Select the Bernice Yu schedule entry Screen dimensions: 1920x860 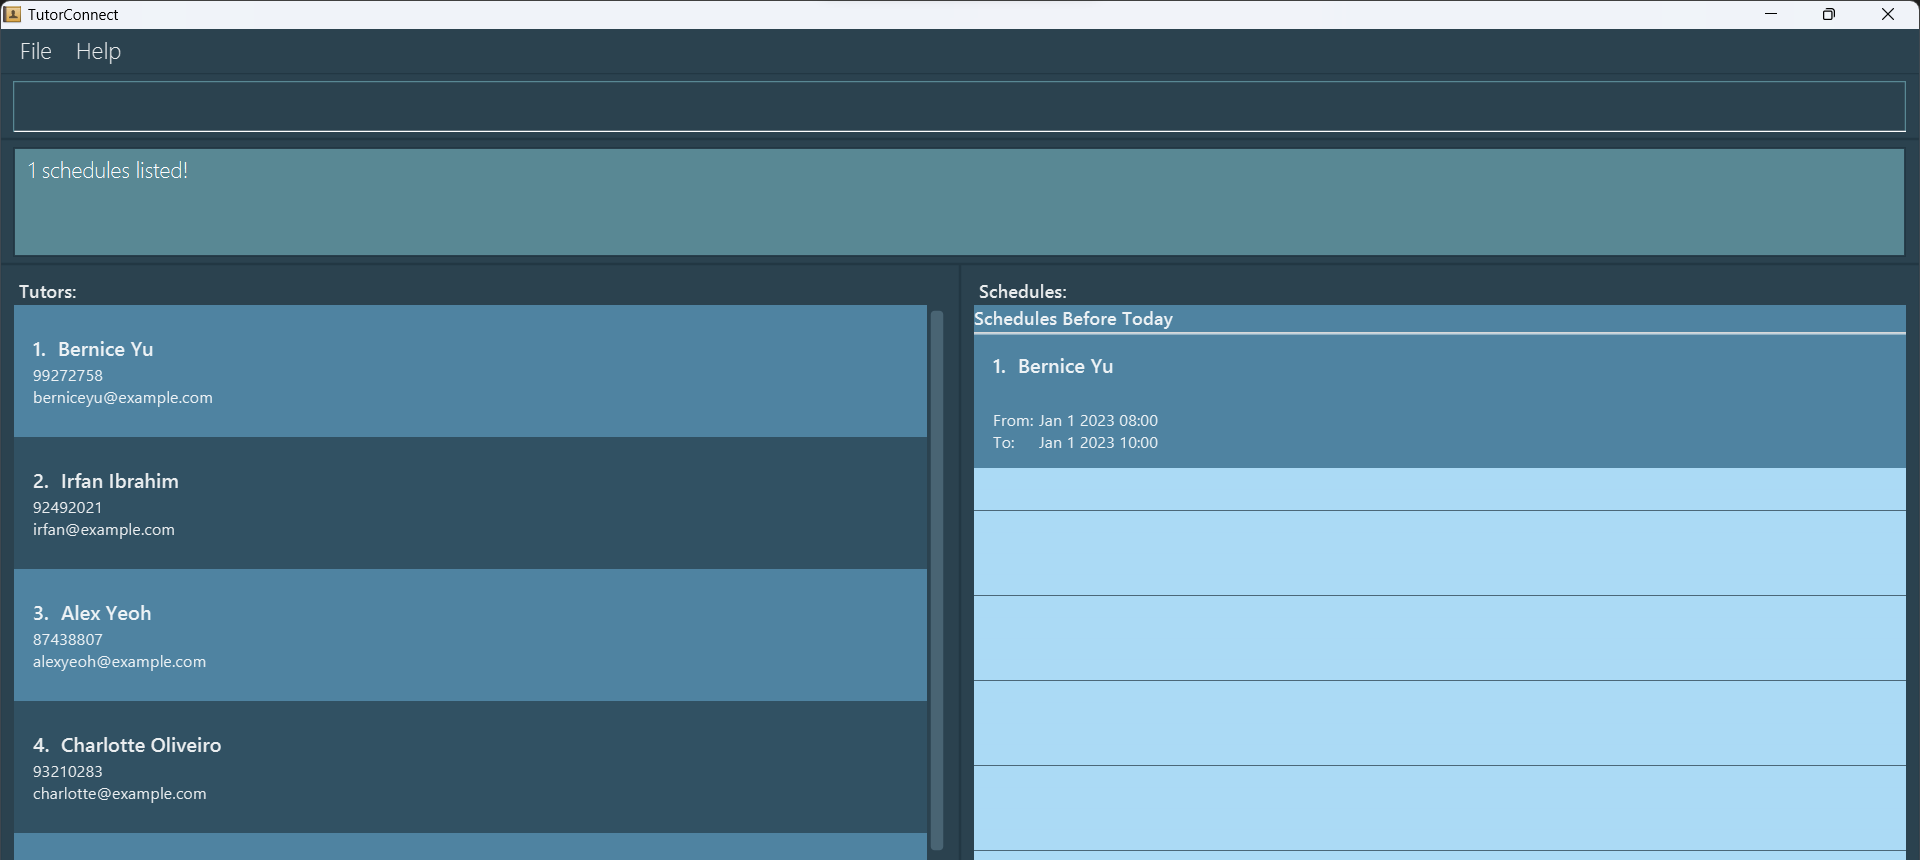(x=1440, y=401)
